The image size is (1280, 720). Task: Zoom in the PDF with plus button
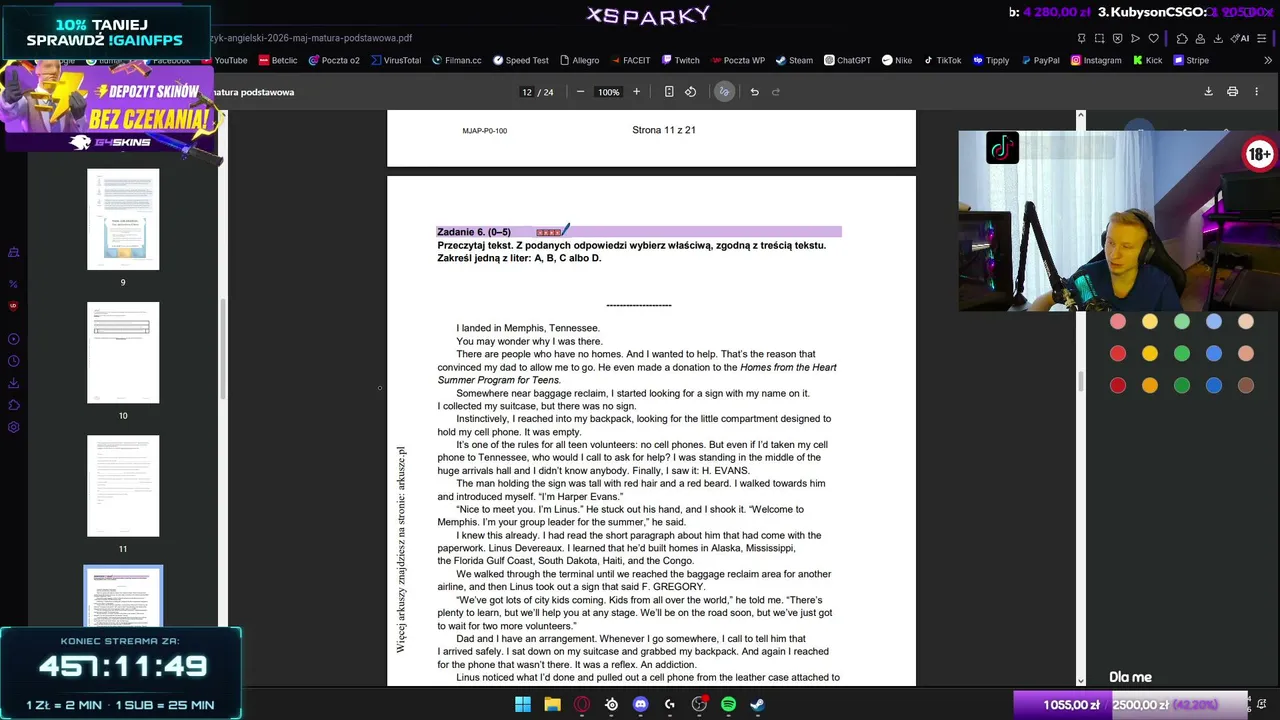[636, 92]
